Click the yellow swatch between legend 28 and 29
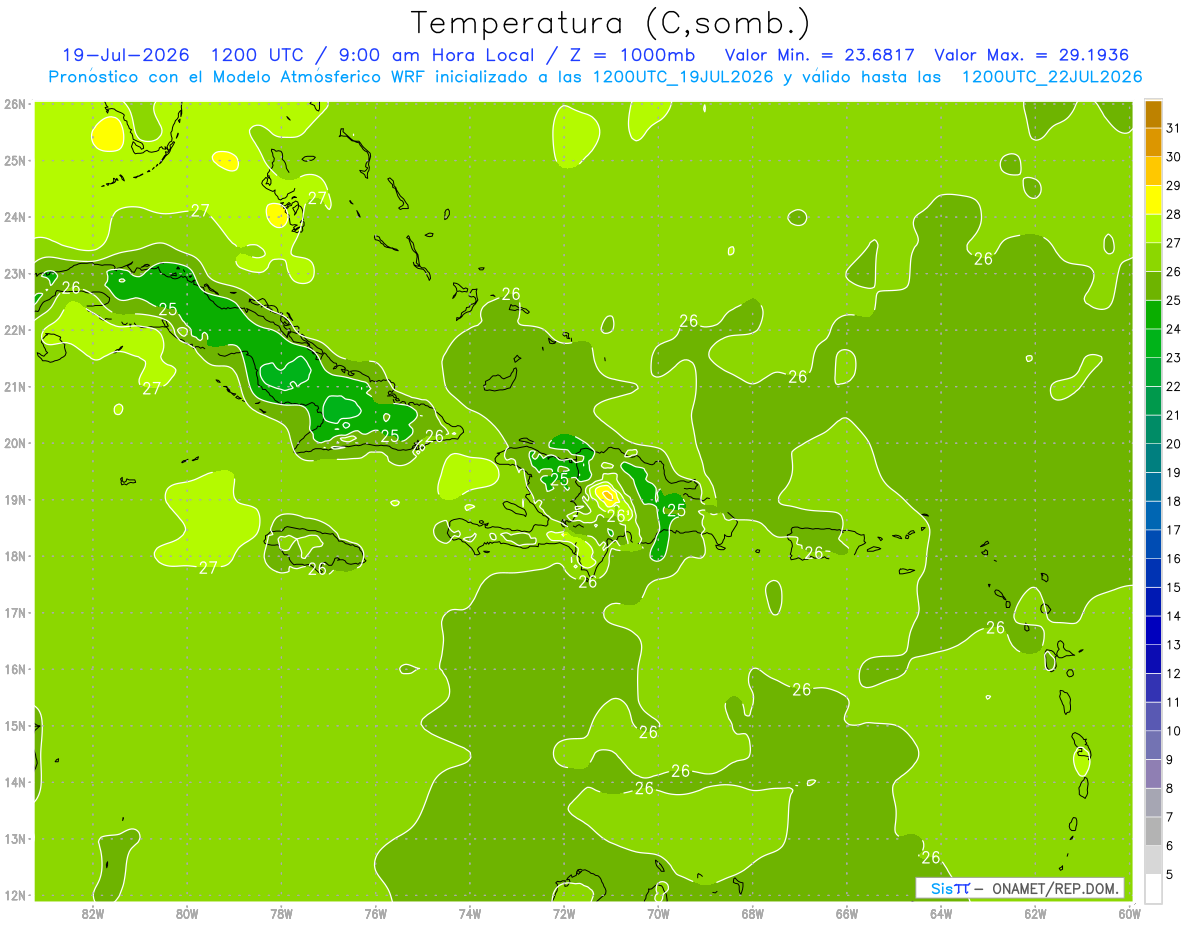Screen dimensions: 1200x927 tap(1153, 200)
